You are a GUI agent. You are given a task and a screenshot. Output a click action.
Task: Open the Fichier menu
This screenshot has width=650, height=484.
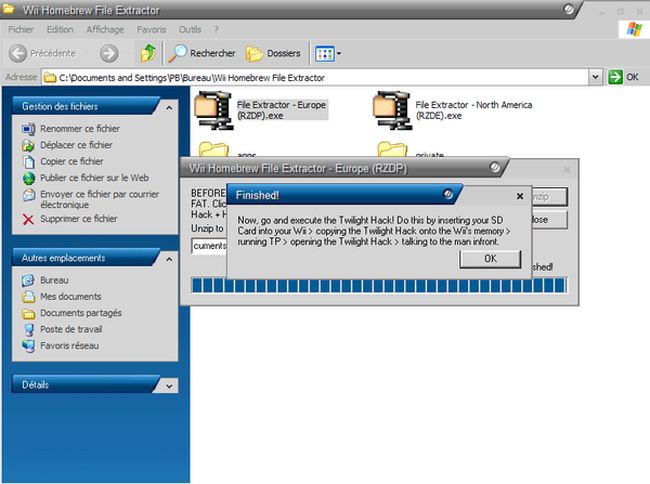point(21,29)
